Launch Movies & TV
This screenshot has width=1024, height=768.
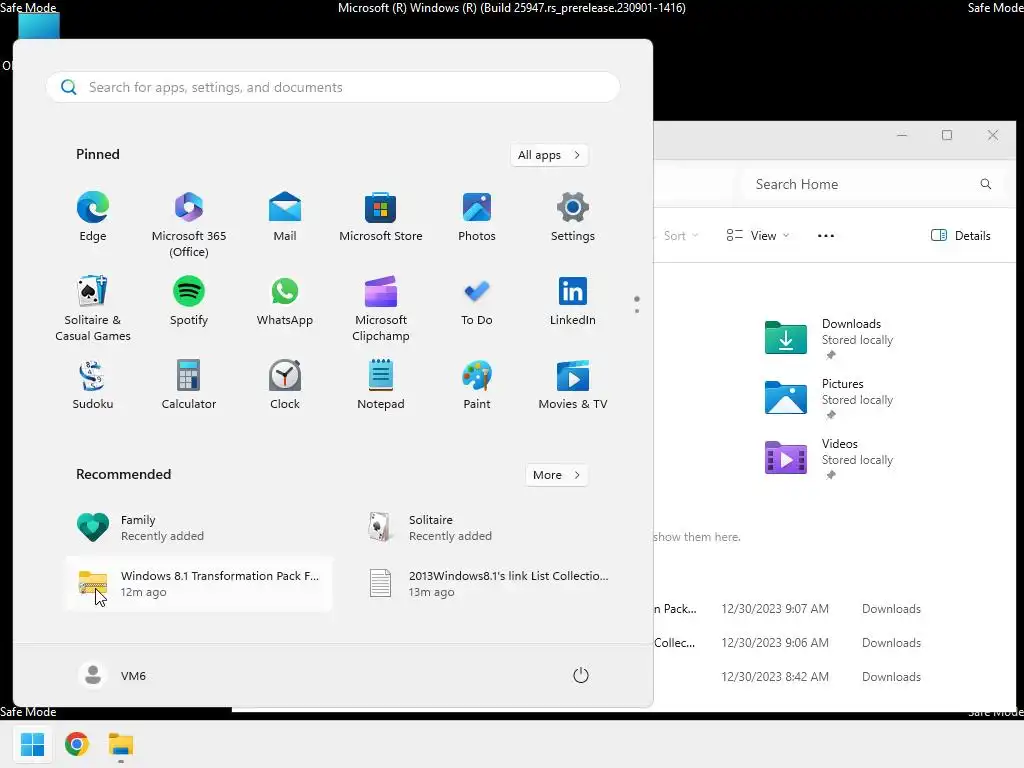pyautogui.click(x=573, y=385)
